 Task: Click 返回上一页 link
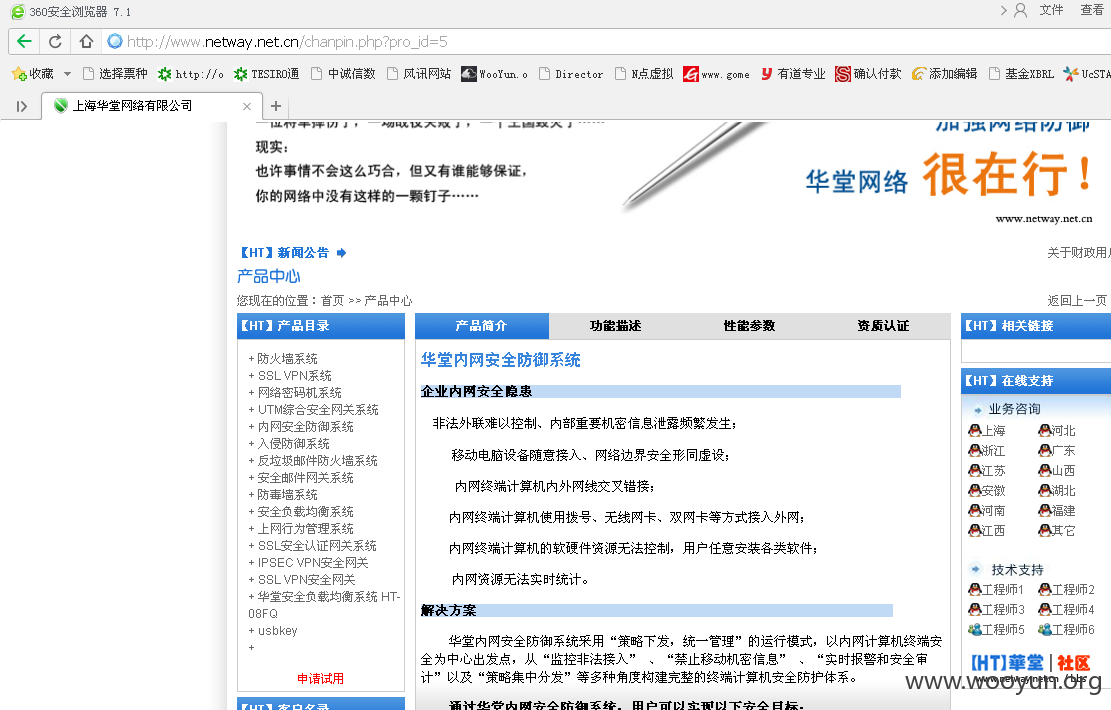tap(1077, 300)
